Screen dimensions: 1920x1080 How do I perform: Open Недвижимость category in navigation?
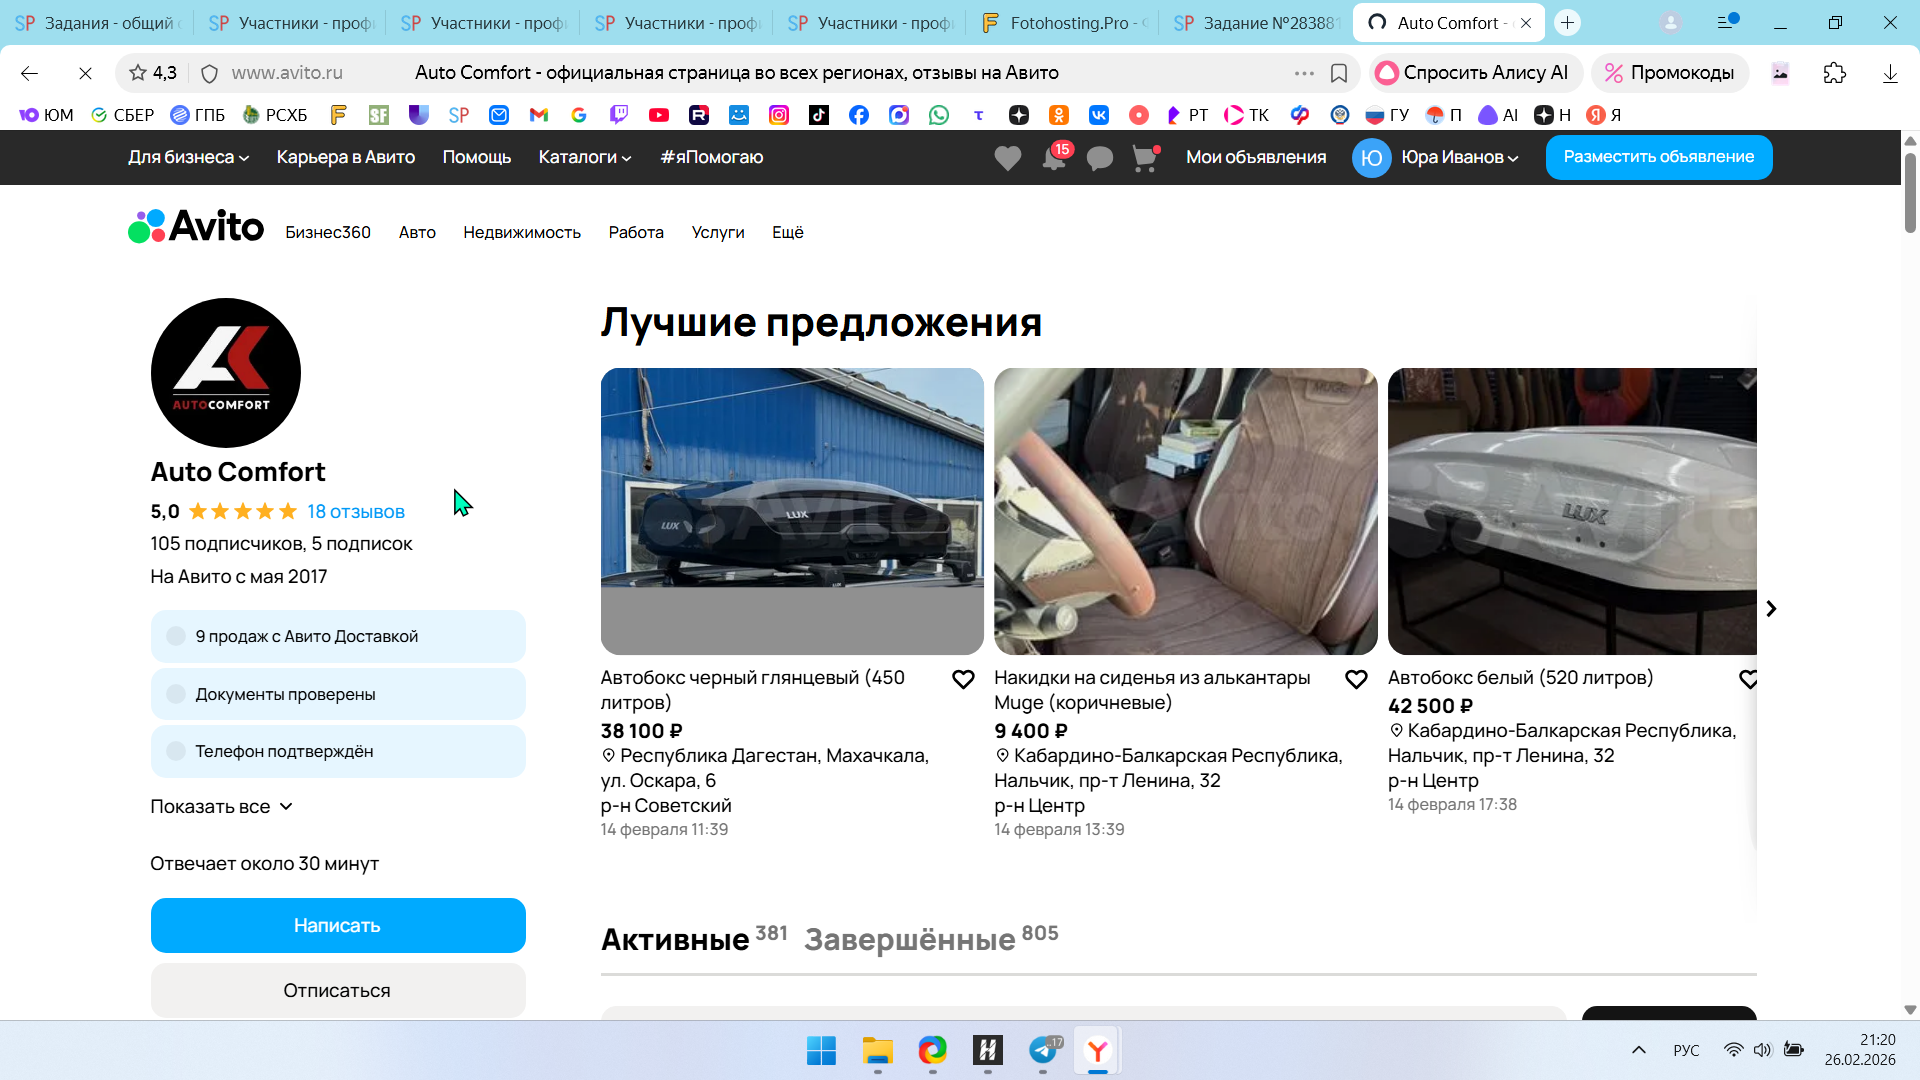tap(521, 232)
